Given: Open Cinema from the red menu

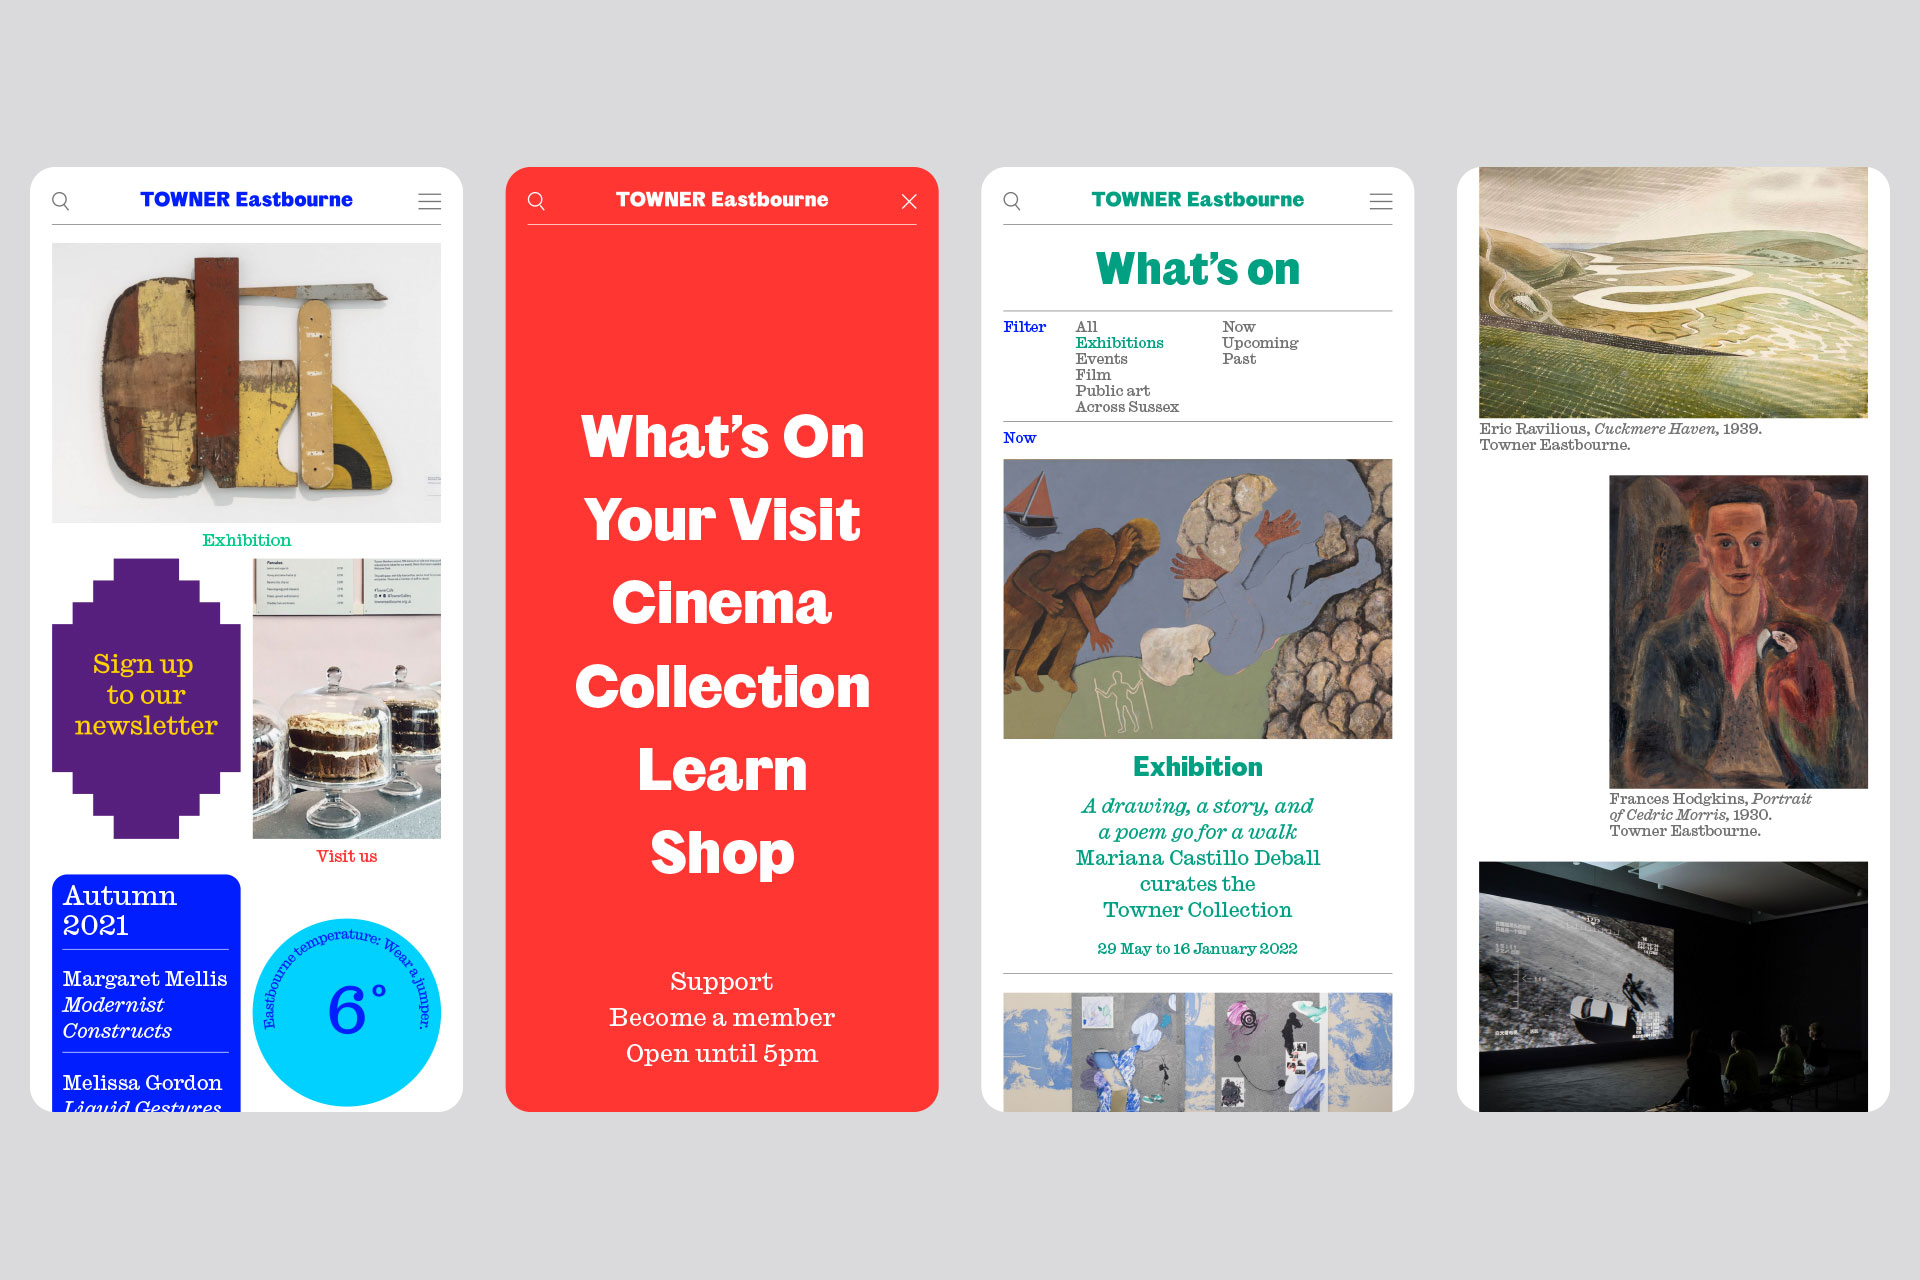Looking at the screenshot, I should pos(721,603).
